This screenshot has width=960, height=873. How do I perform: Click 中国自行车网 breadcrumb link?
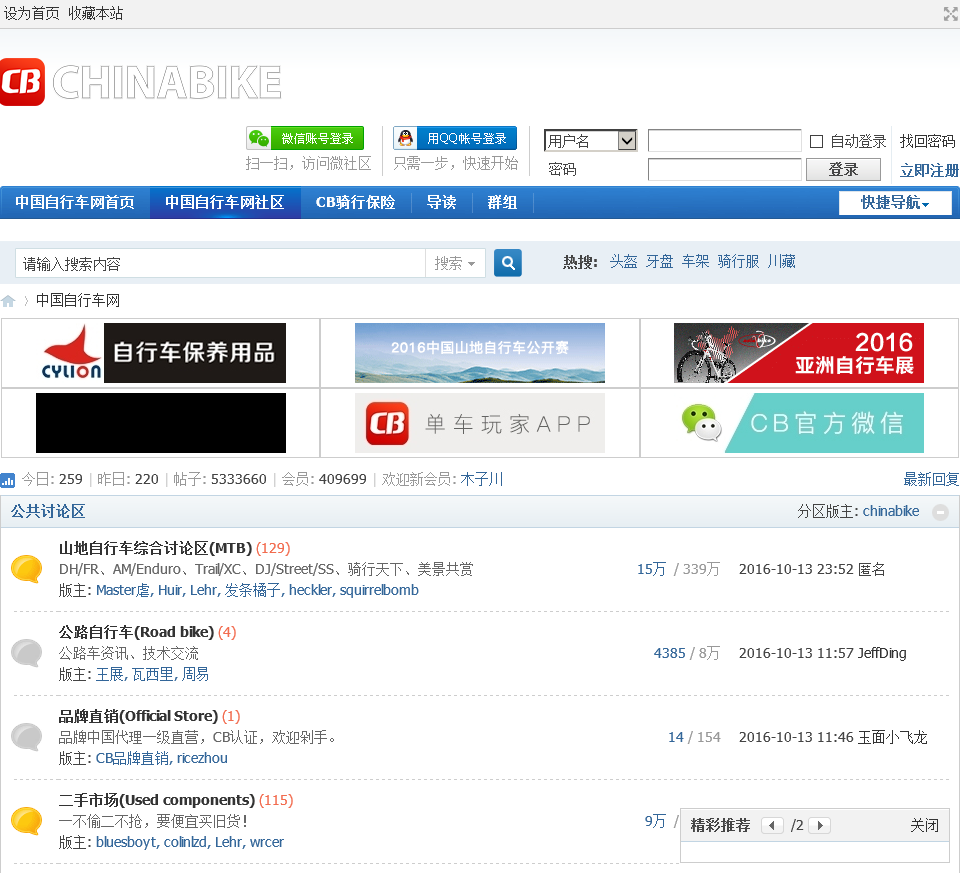coord(78,301)
